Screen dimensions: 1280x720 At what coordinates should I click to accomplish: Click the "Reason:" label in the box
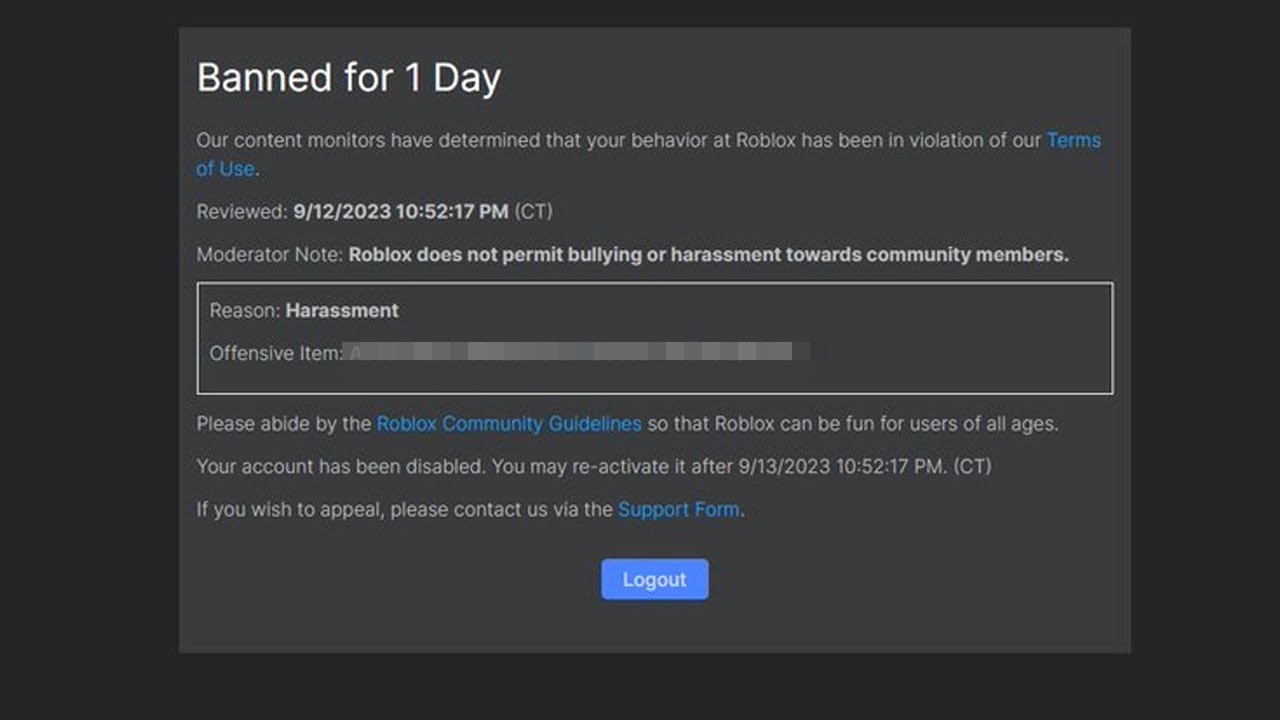245,310
